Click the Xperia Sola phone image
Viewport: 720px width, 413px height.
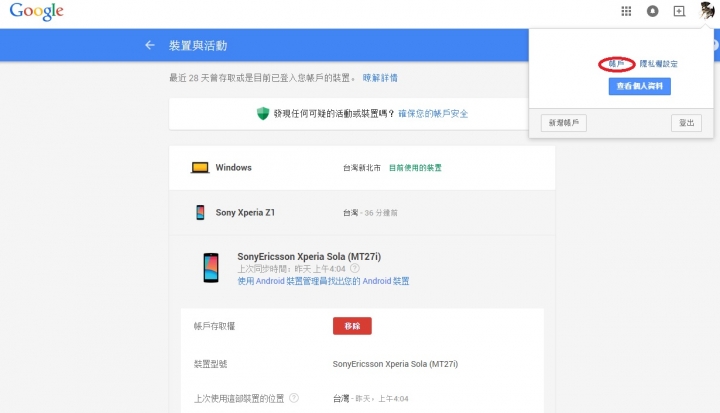pos(211,267)
